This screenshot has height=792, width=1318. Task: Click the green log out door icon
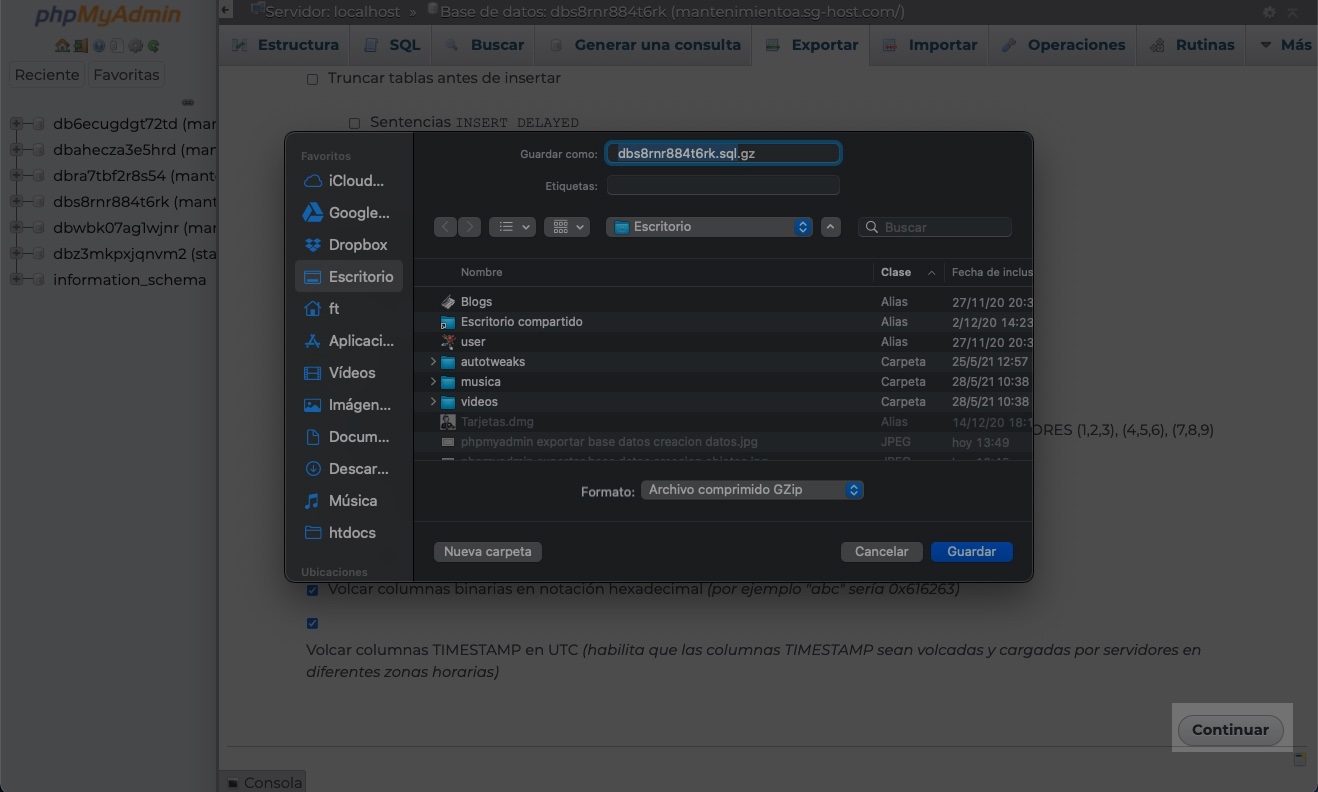click(80, 46)
